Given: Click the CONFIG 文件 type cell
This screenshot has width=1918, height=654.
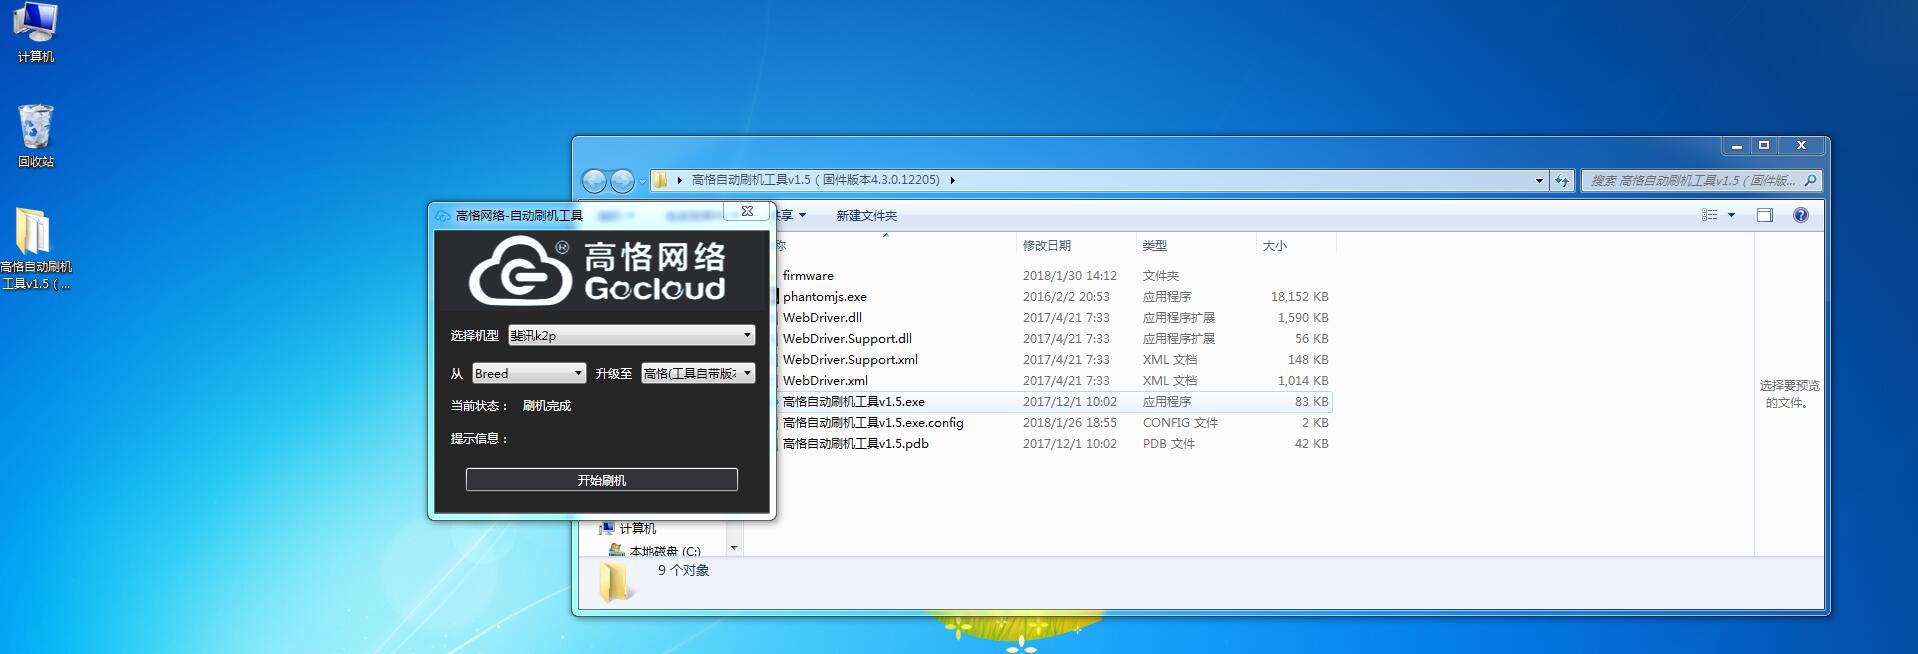Looking at the screenshot, I should tap(1180, 422).
